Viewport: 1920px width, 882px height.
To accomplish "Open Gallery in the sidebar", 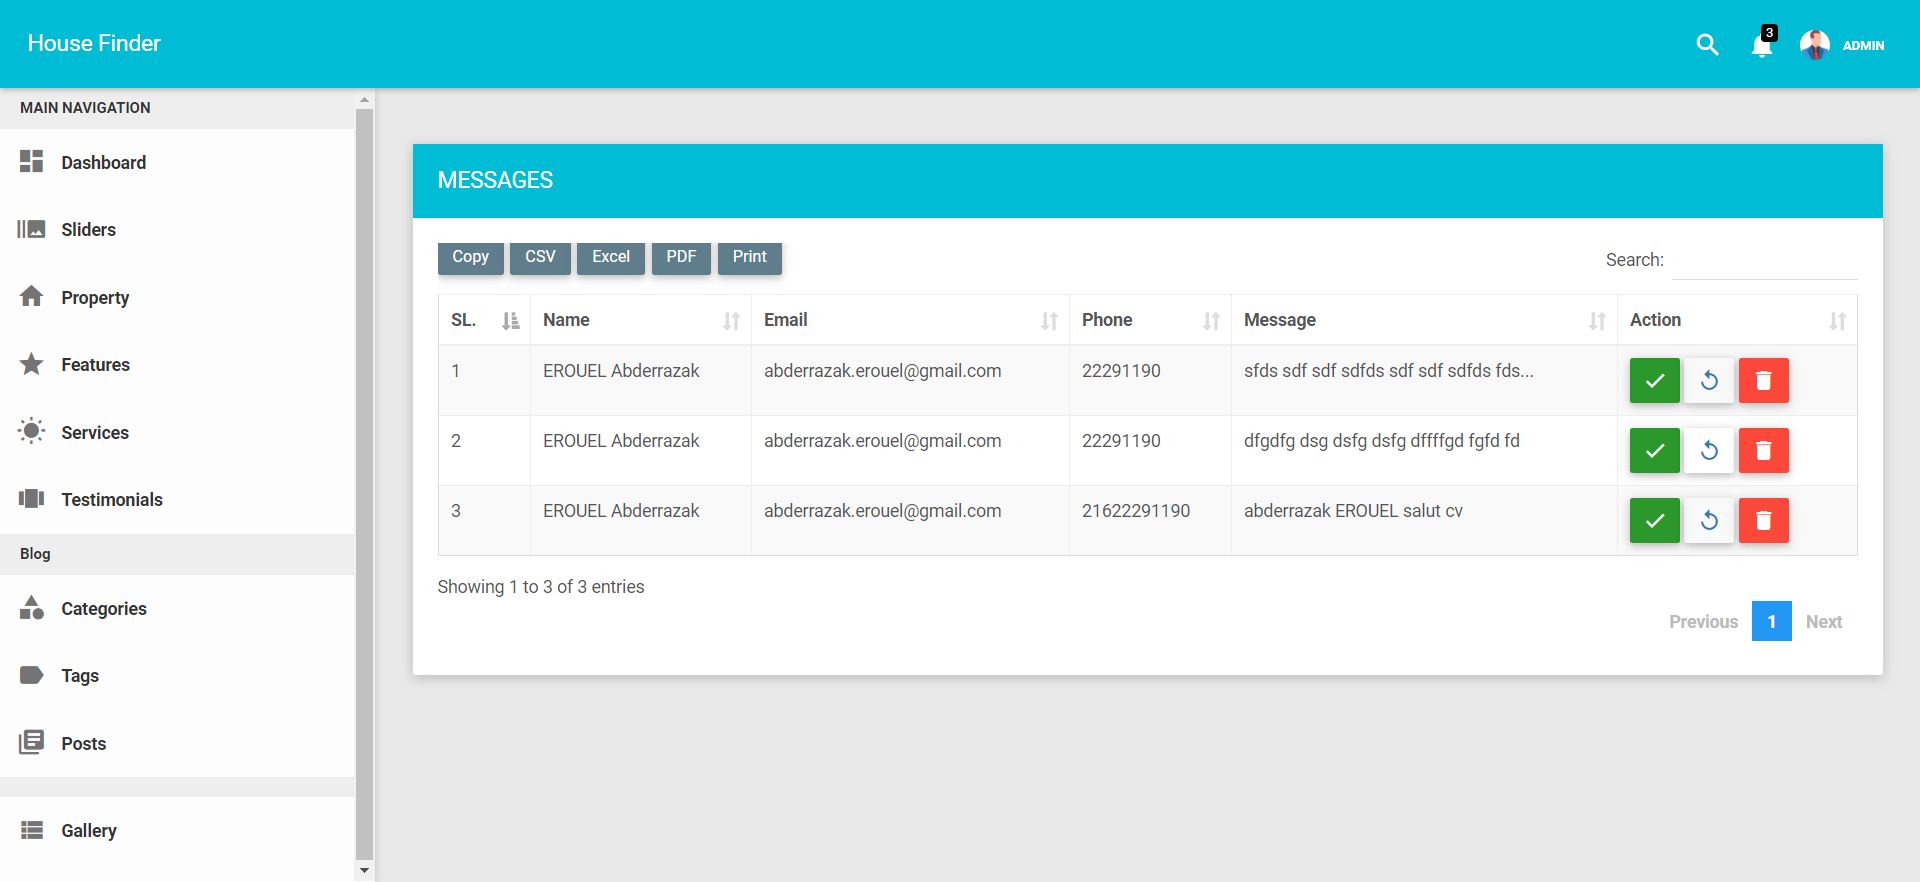I will click(x=177, y=830).
